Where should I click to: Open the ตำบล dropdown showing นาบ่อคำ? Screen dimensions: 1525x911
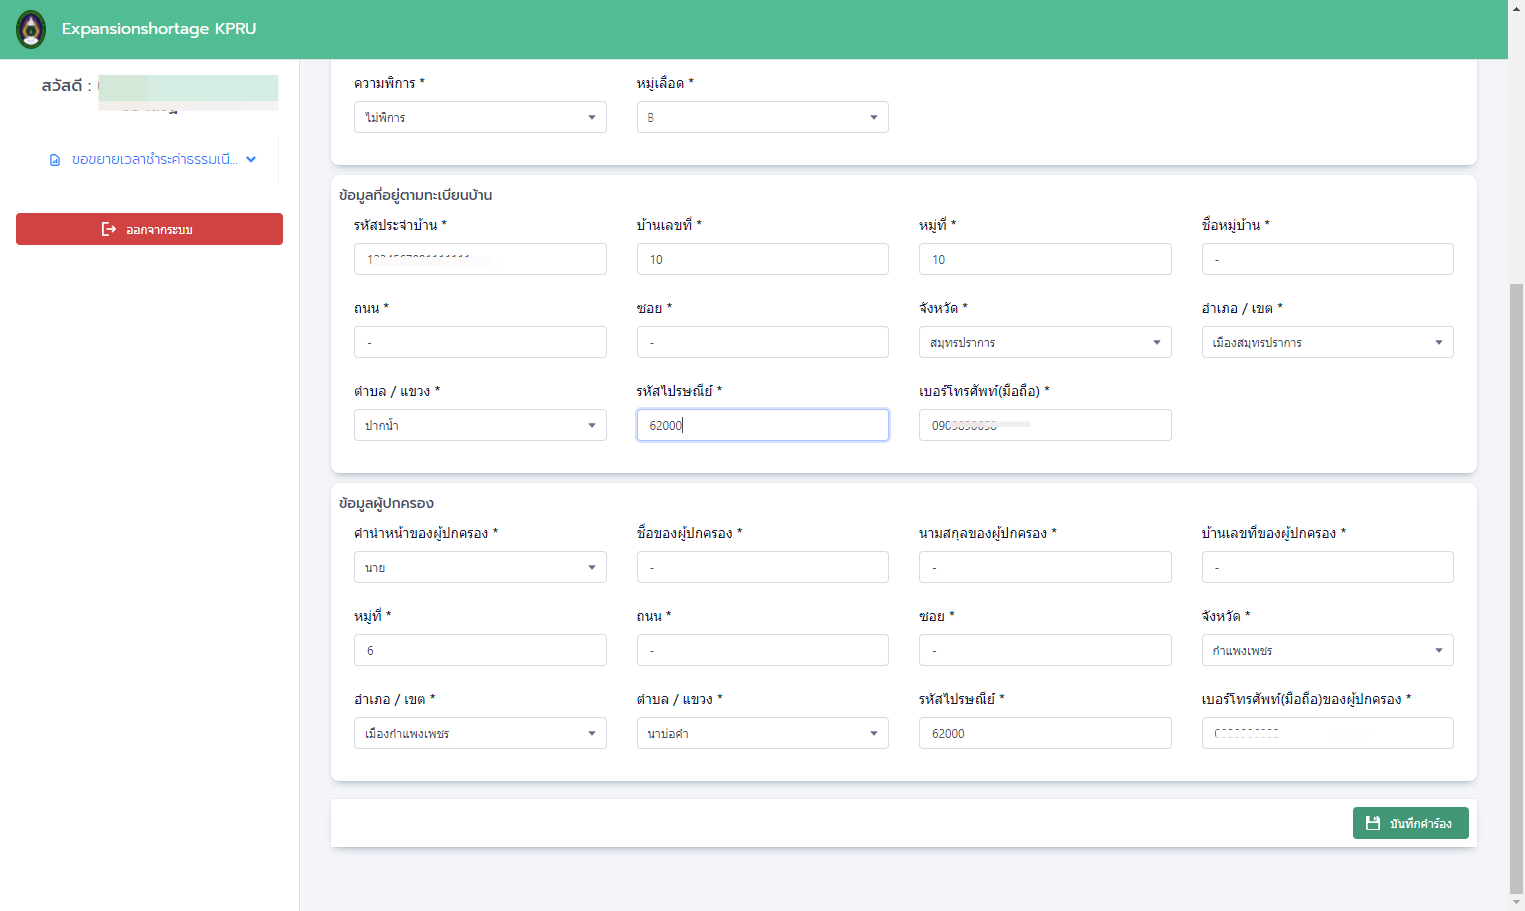click(x=762, y=733)
